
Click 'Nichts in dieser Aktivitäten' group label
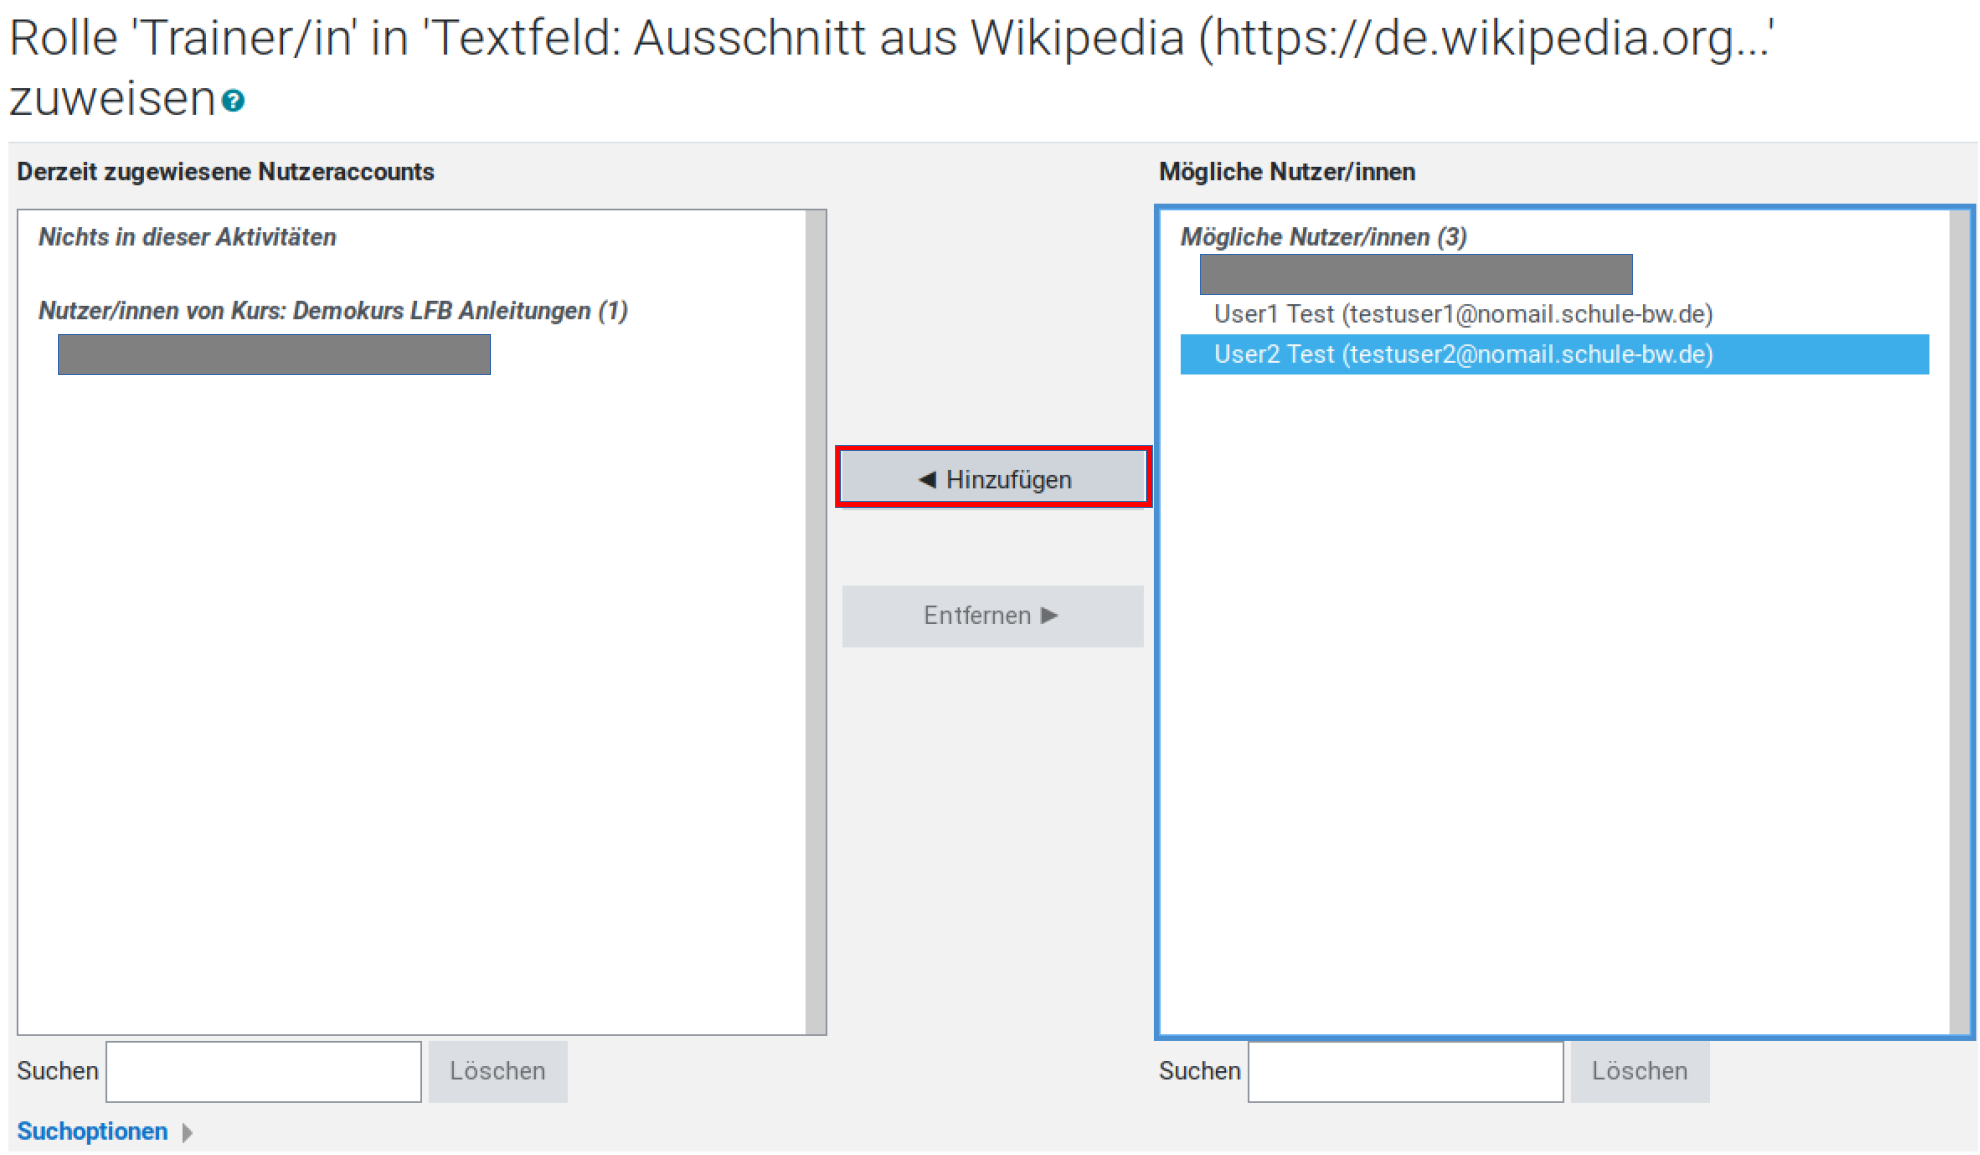coord(187,237)
